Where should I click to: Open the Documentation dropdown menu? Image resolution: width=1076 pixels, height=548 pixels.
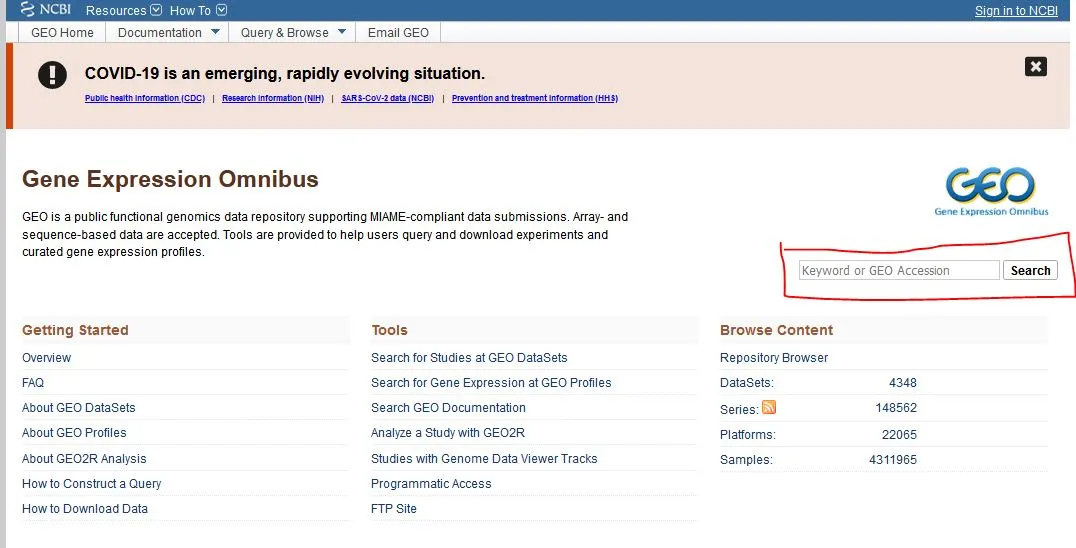click(x=168, y=32)
